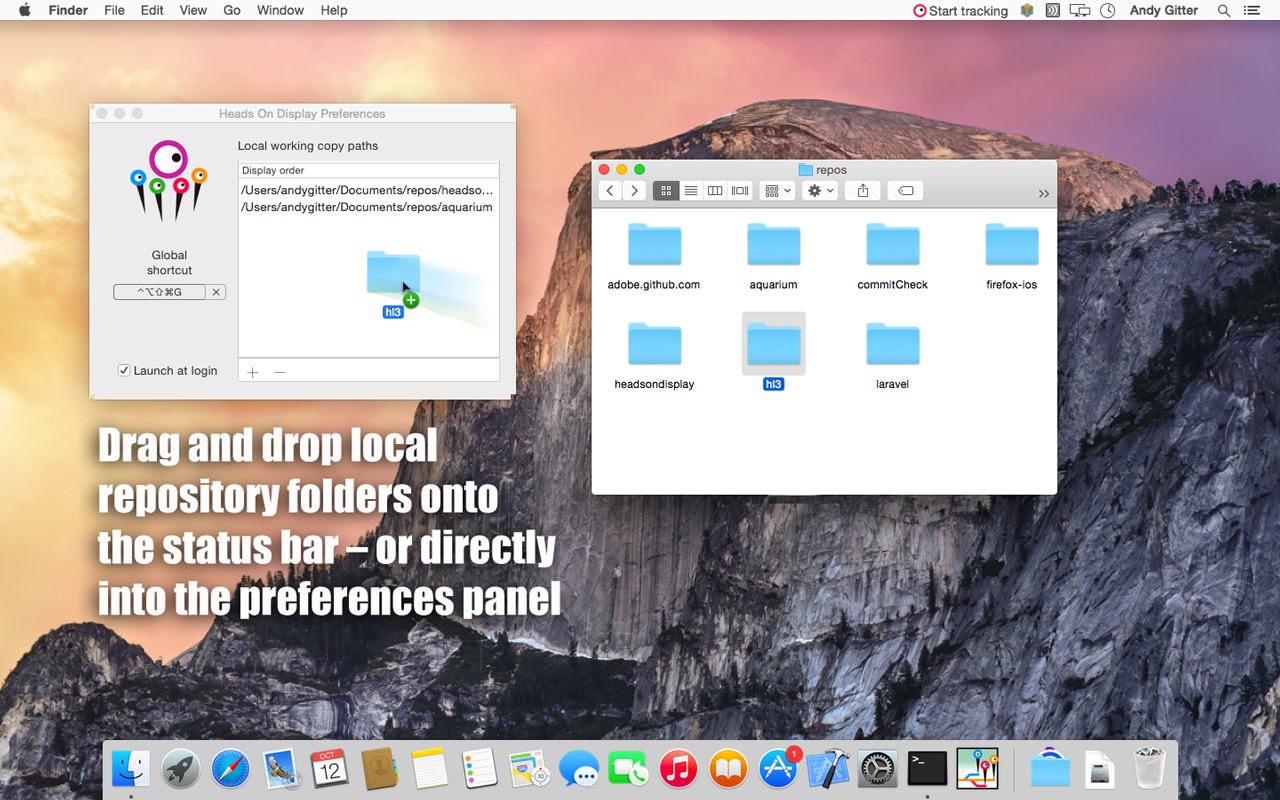This screenshot has height=800, width=1280.
Task: Click the Share button in Finder toolbar
Action: pyautogui.click(x=863, y=190)
